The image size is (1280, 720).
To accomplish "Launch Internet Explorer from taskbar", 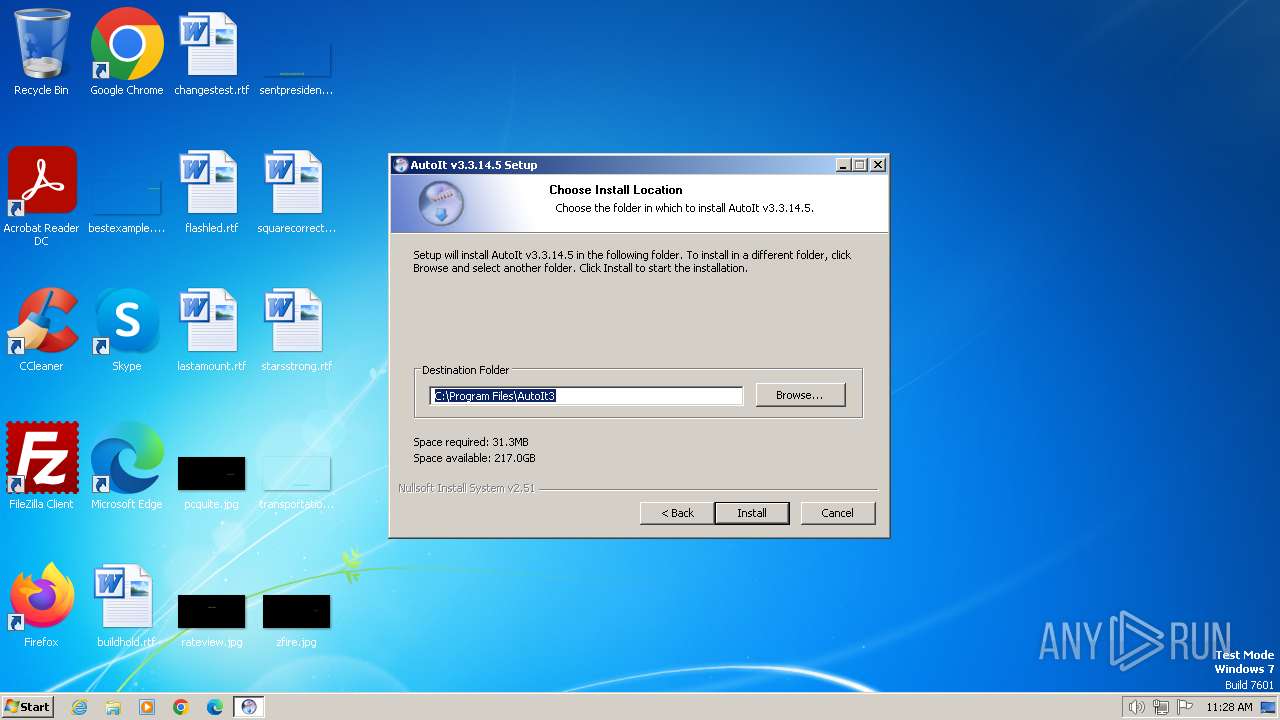I will click(x=79, y=707).
